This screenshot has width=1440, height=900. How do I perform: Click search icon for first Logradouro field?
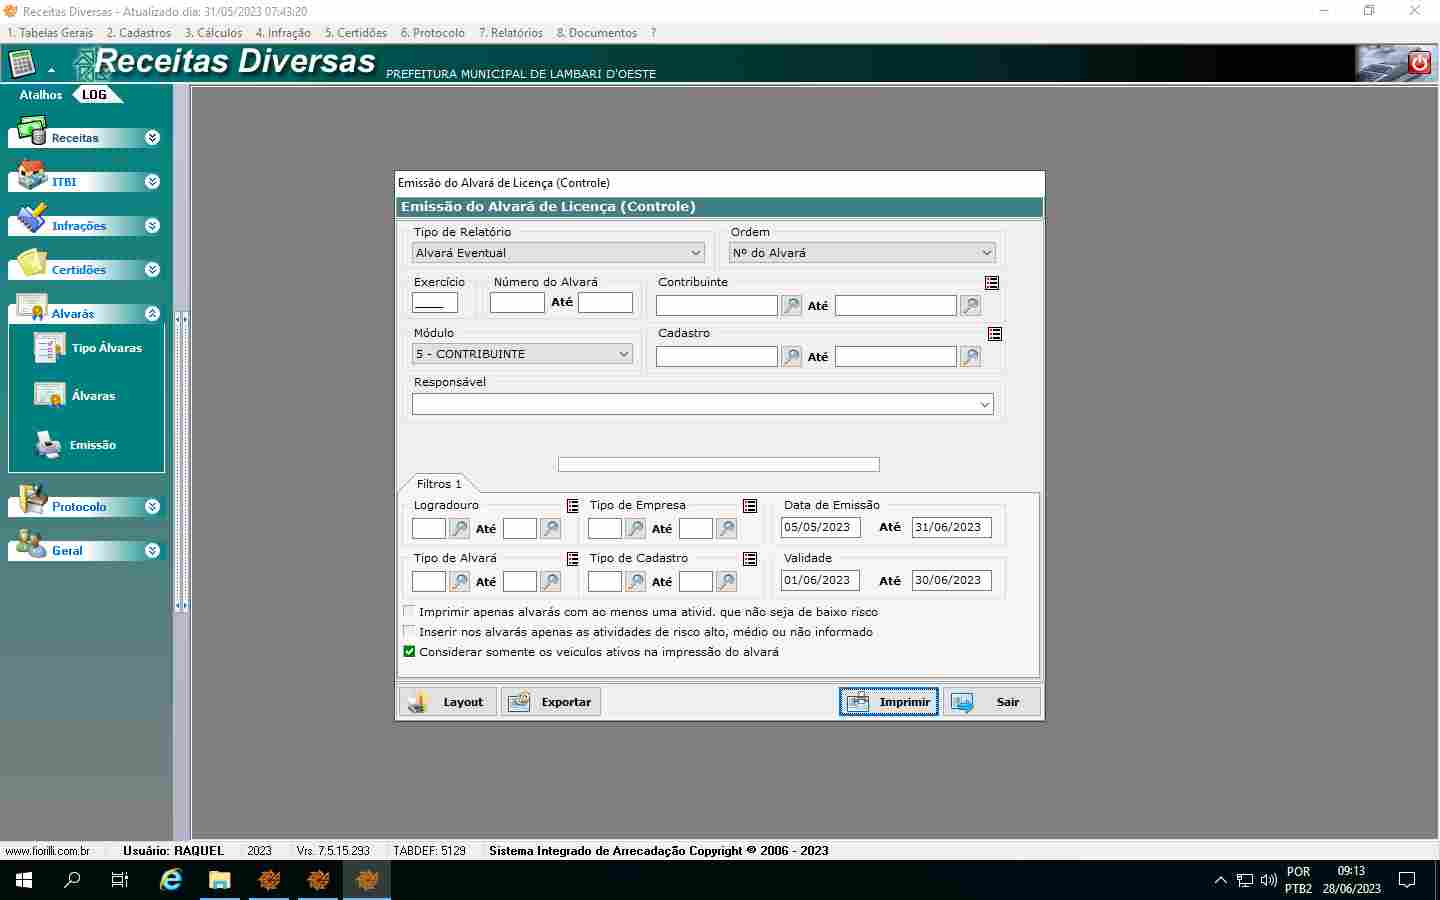(459, 528)
